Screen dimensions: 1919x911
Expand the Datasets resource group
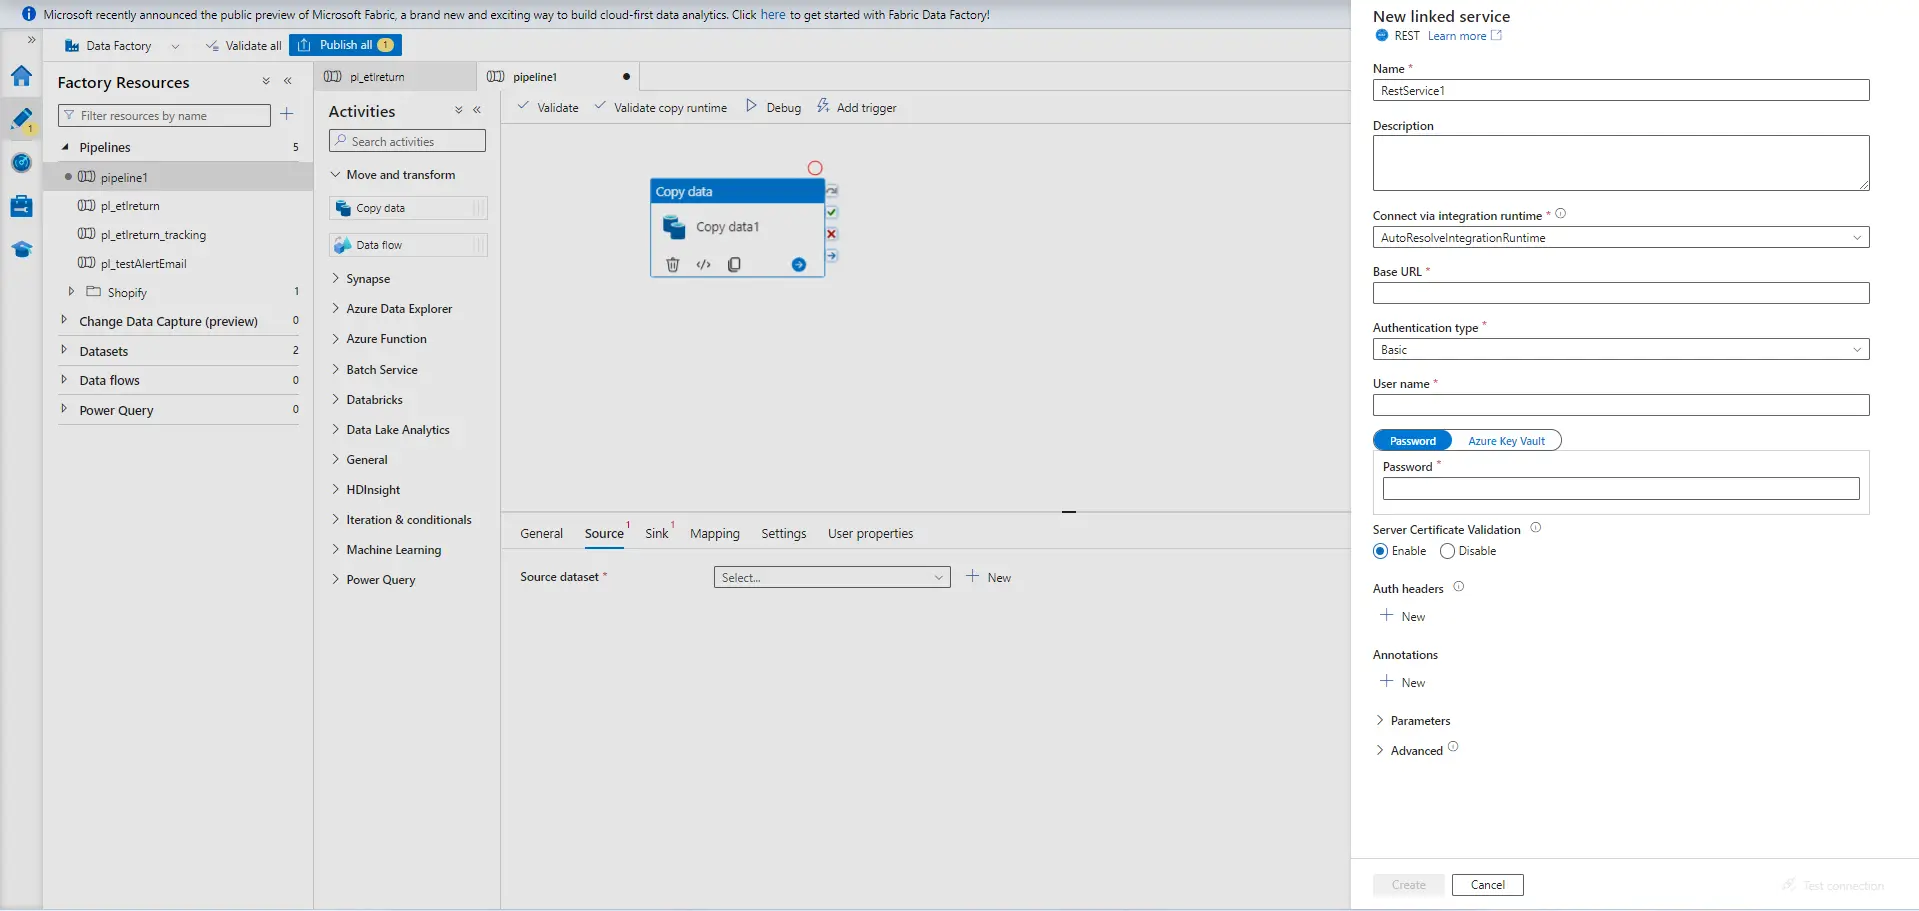[x=64, y=350]
